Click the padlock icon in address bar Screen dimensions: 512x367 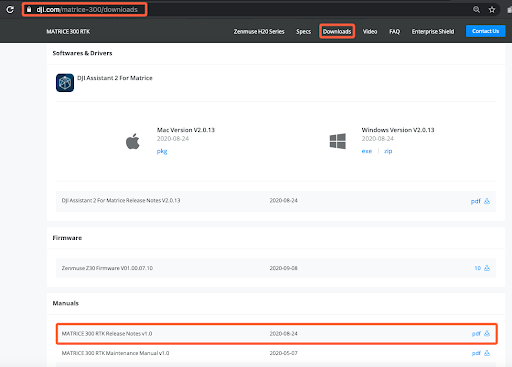pos(29,10)
